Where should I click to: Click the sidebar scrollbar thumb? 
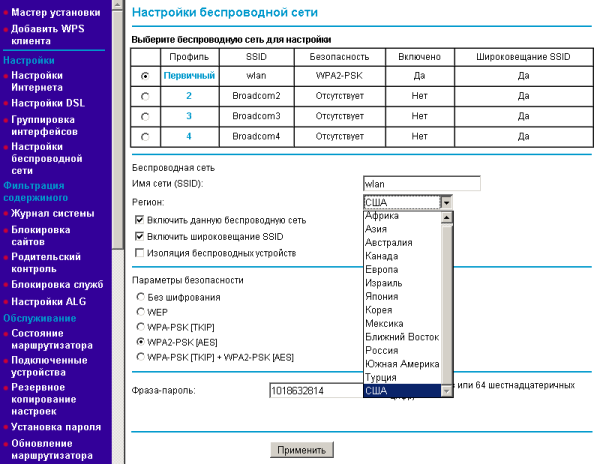click(x=118, y=129)
